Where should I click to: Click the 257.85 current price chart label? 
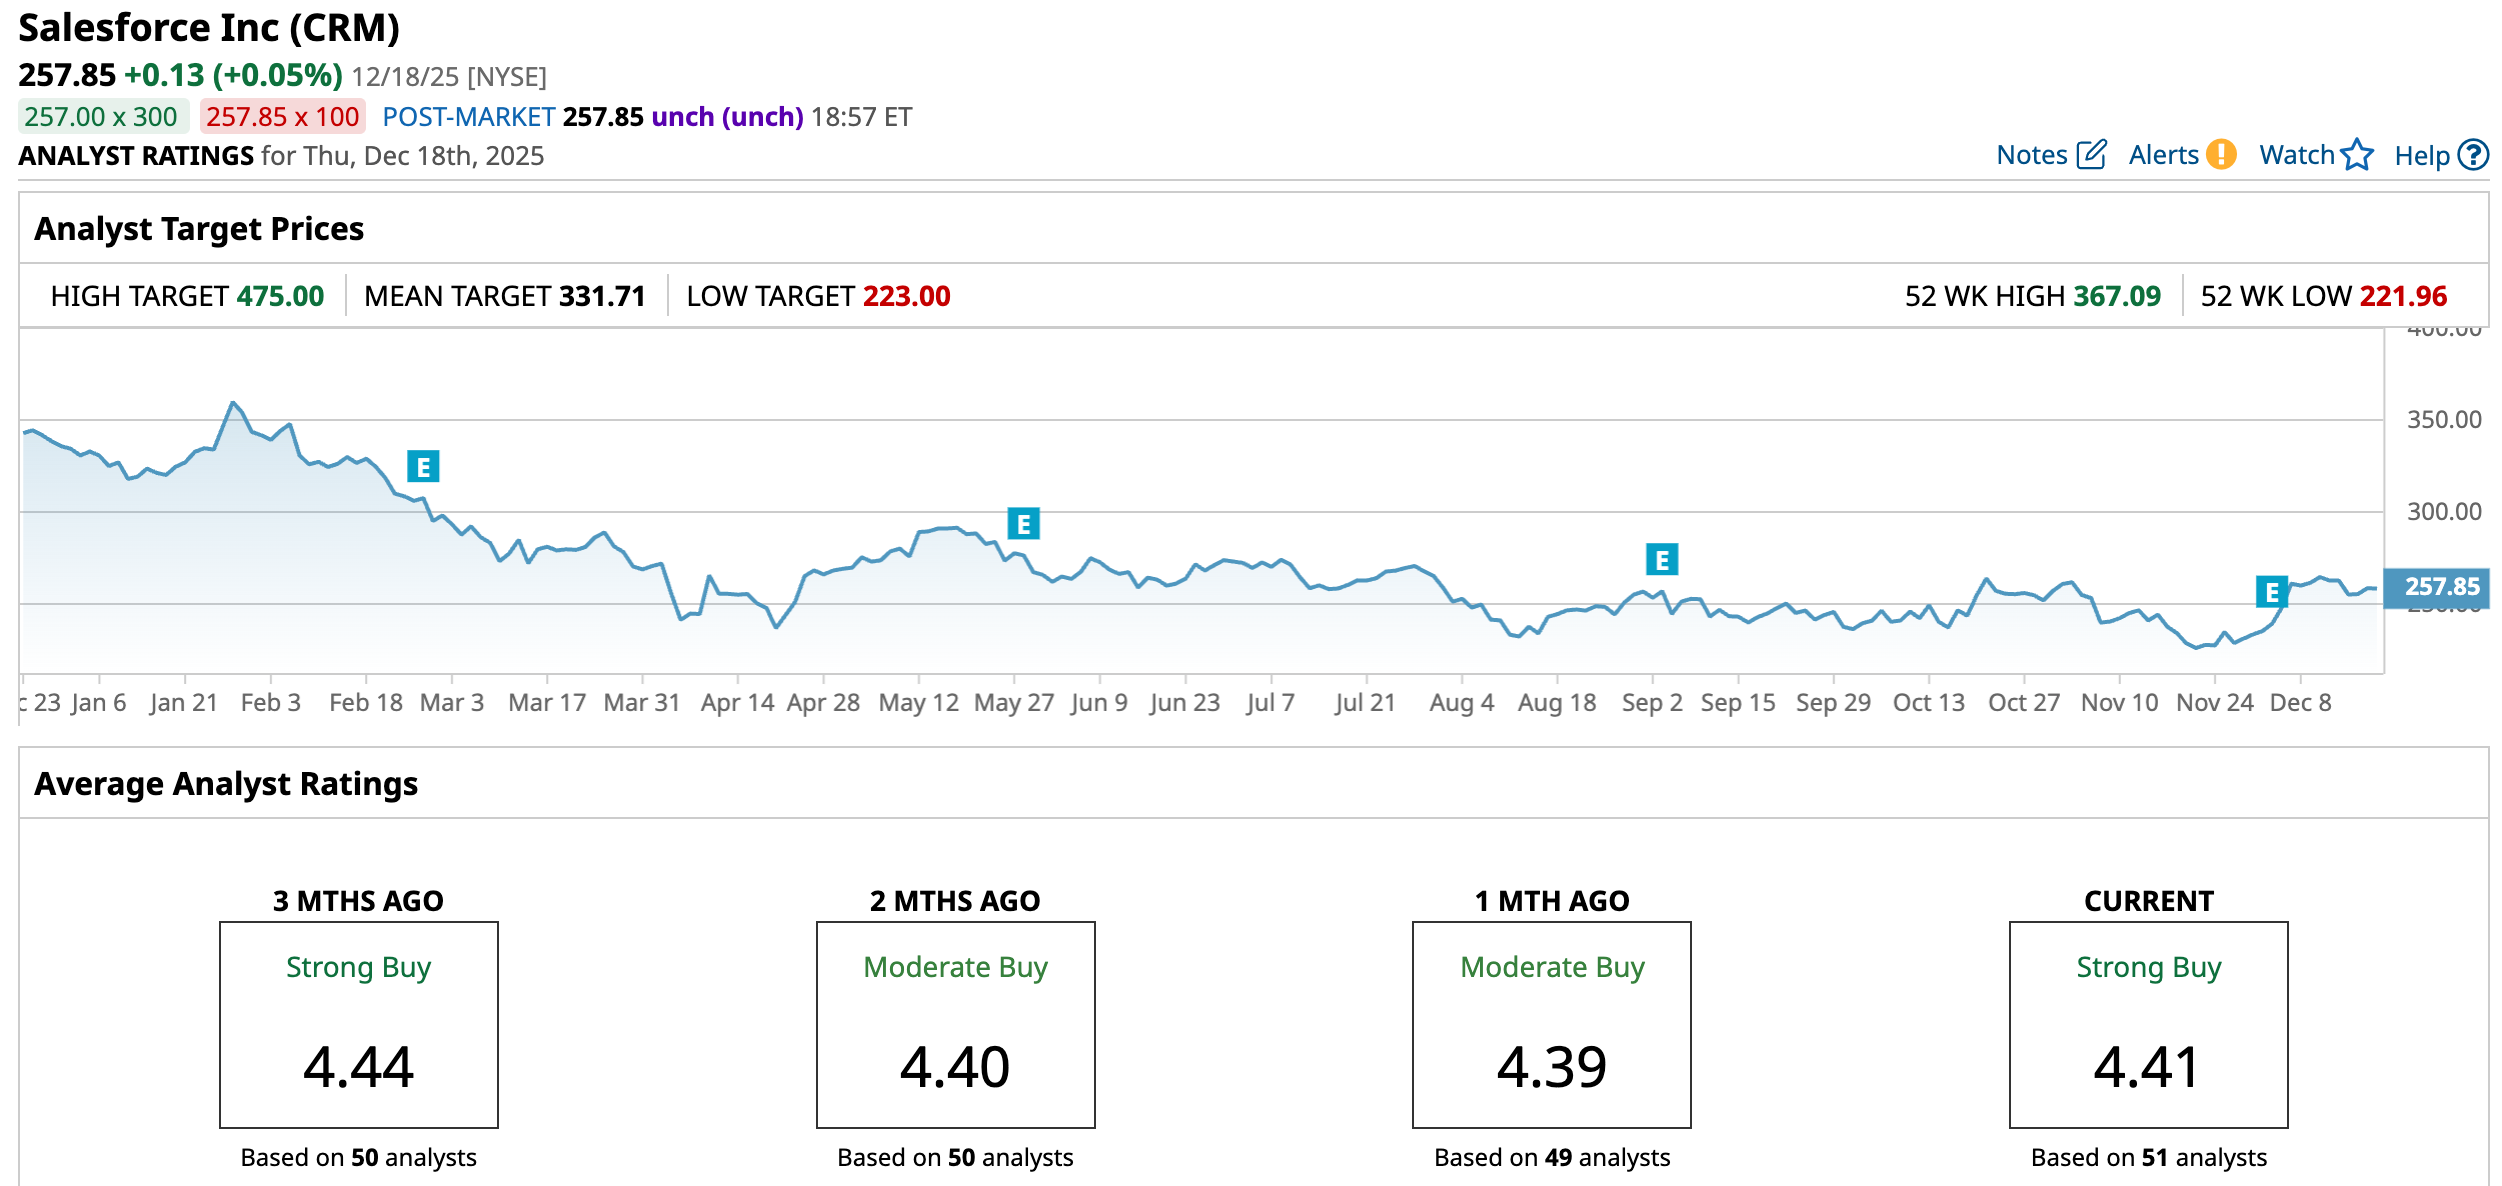pyautogui.click(x=2441, y=587)
